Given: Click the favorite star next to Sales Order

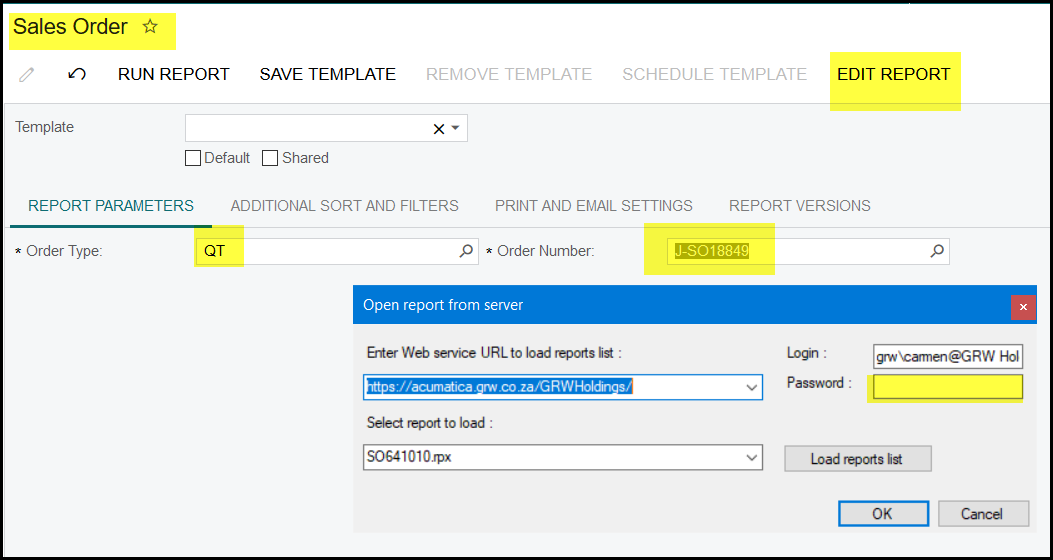Looking at the screenshot, I should [150, 27].
